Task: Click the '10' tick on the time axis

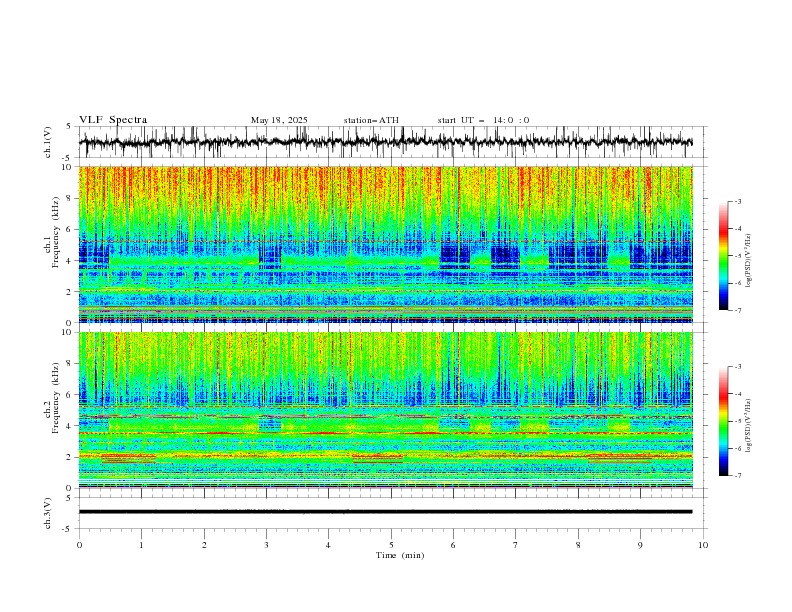Action: point(703,545)
